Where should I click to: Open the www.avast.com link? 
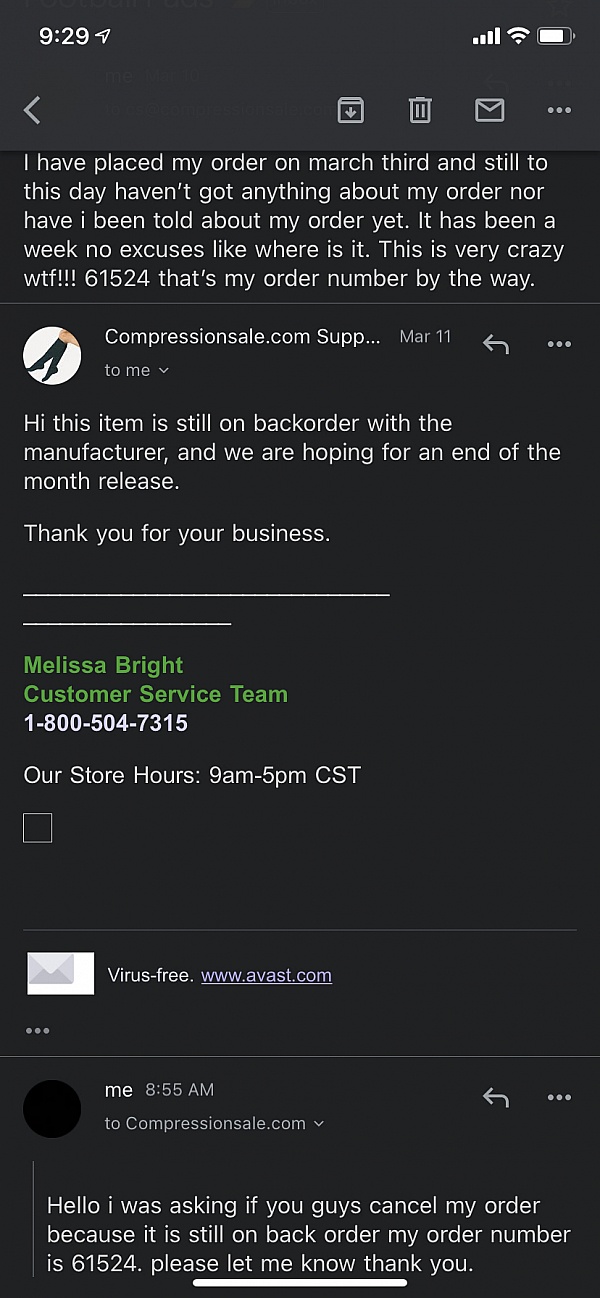(x=266, y=975)
